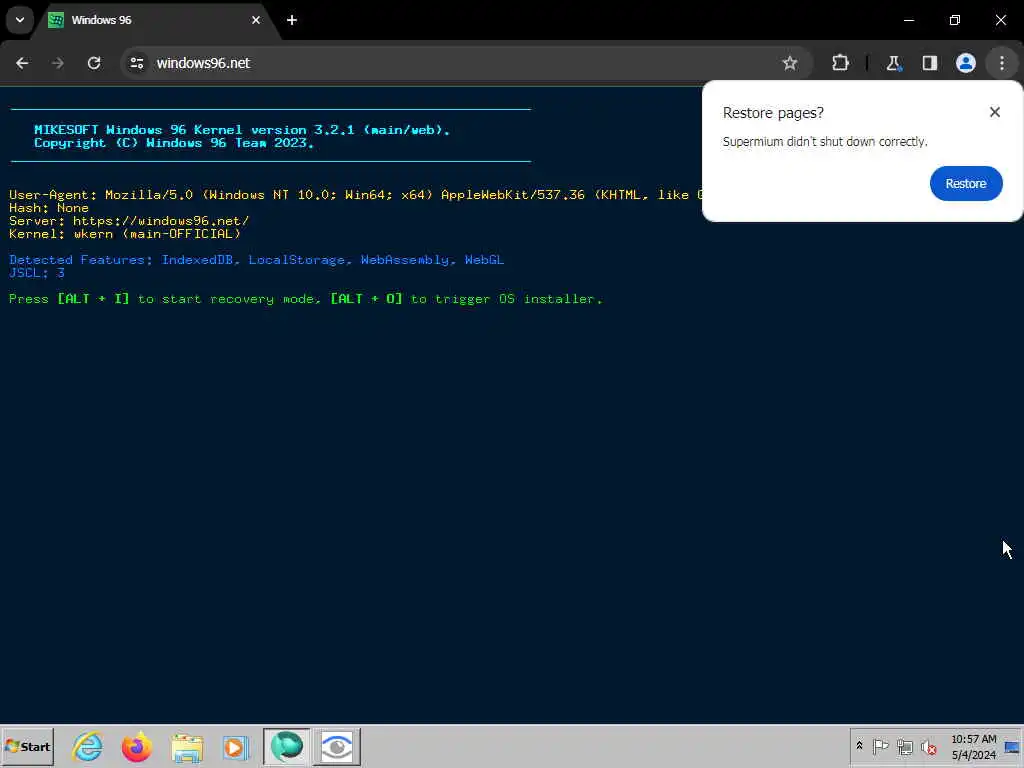Viewport: 1024px width, 768px height.
Task: Open the Labs flask icon
Action: (893, 63)
